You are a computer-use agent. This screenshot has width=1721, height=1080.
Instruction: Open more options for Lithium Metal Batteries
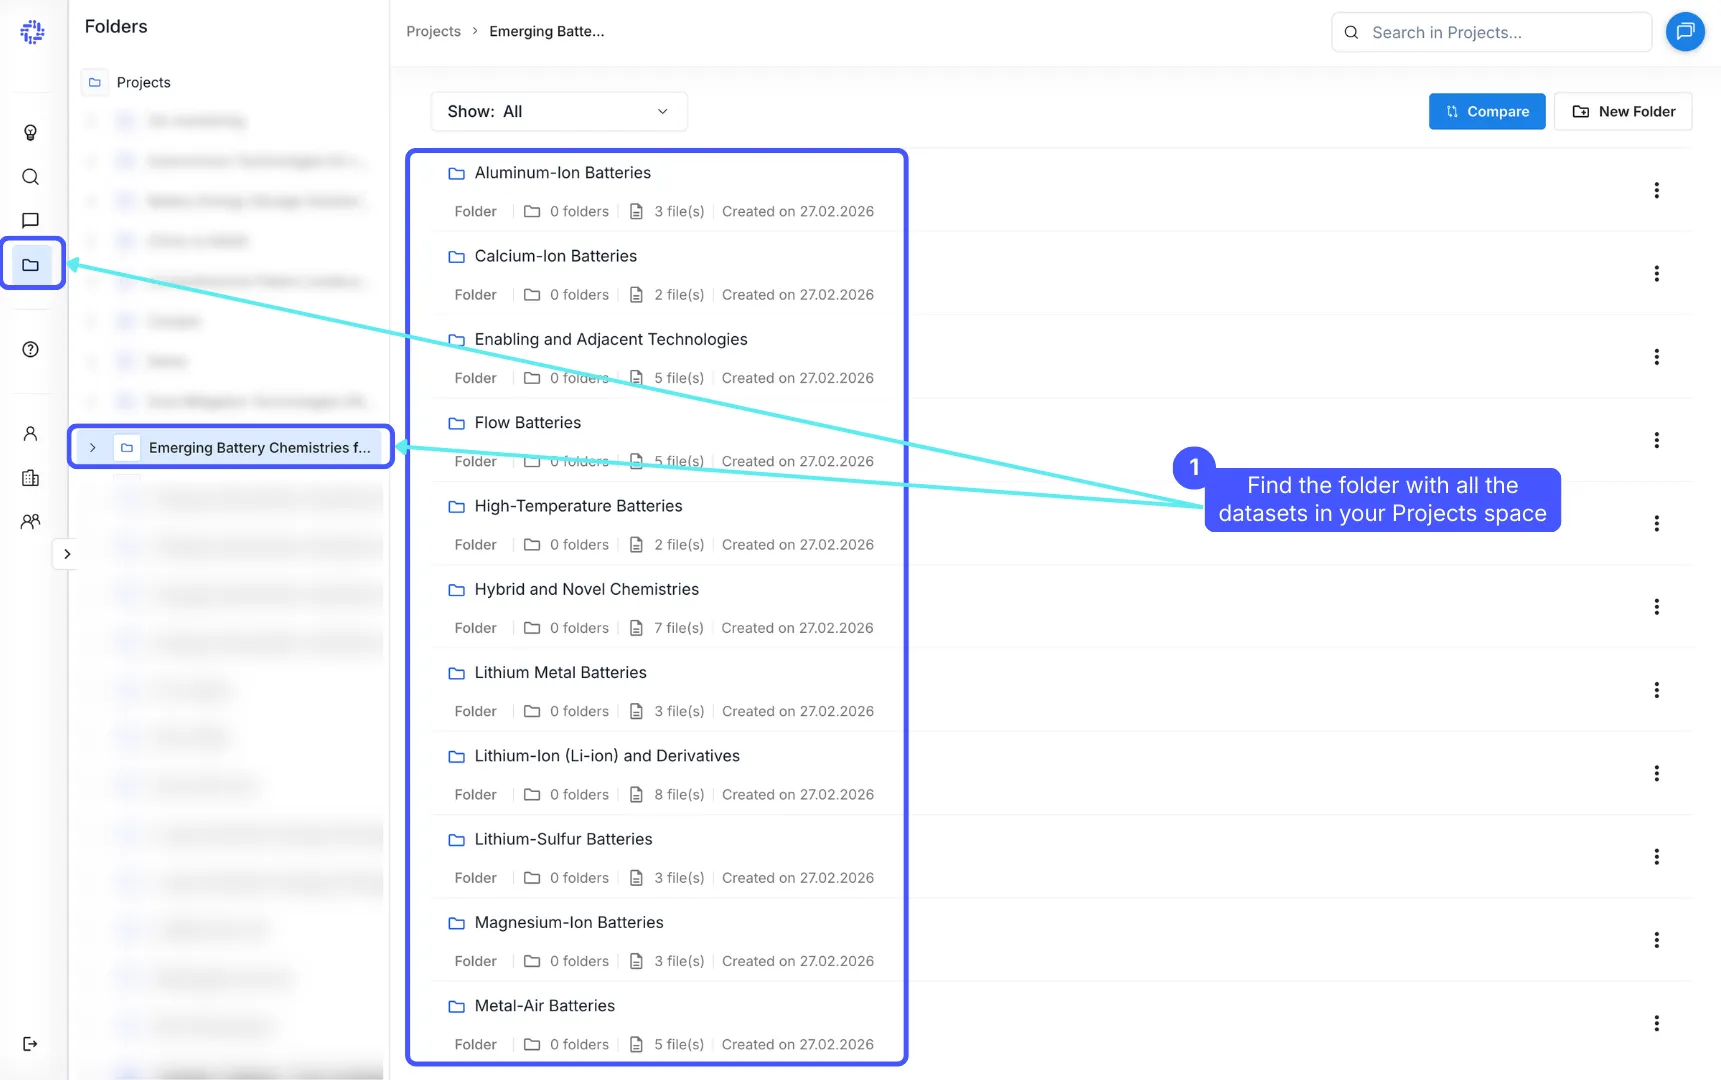click(1657, 690)
